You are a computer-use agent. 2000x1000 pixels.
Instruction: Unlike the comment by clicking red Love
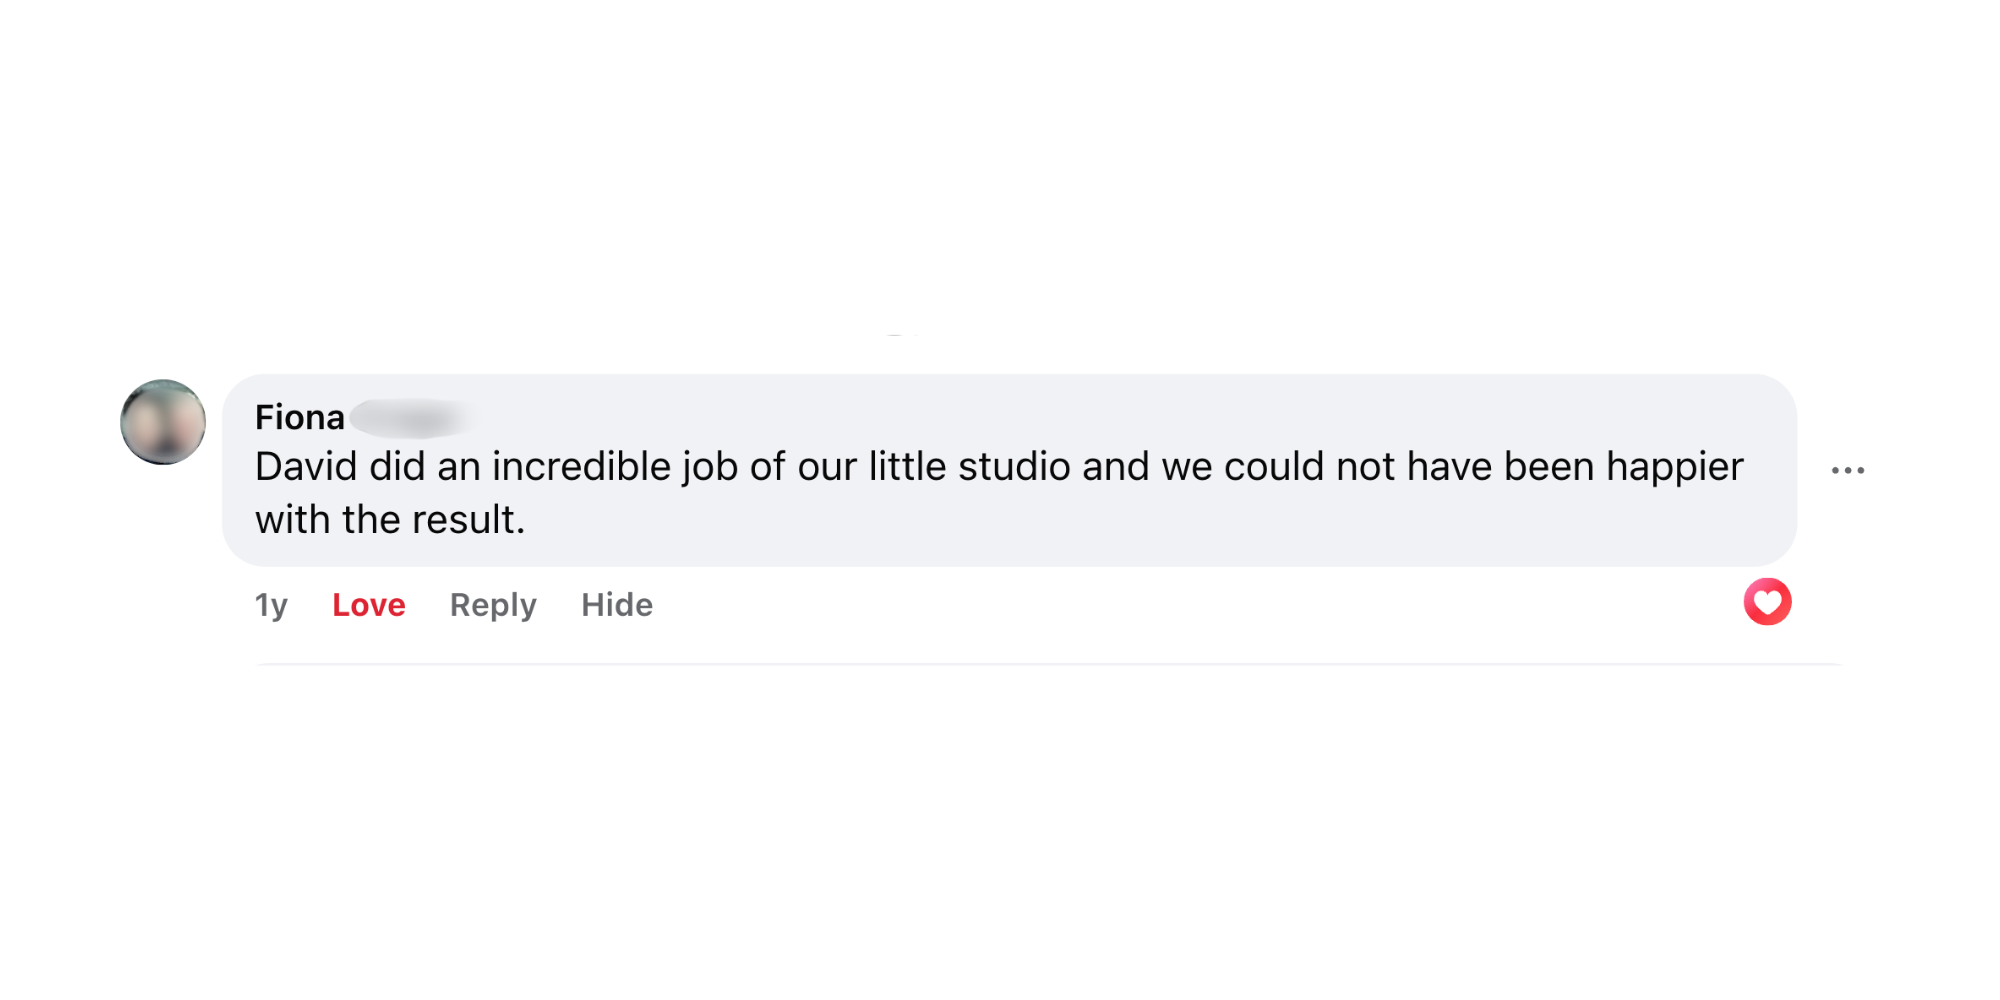(368, 605)
